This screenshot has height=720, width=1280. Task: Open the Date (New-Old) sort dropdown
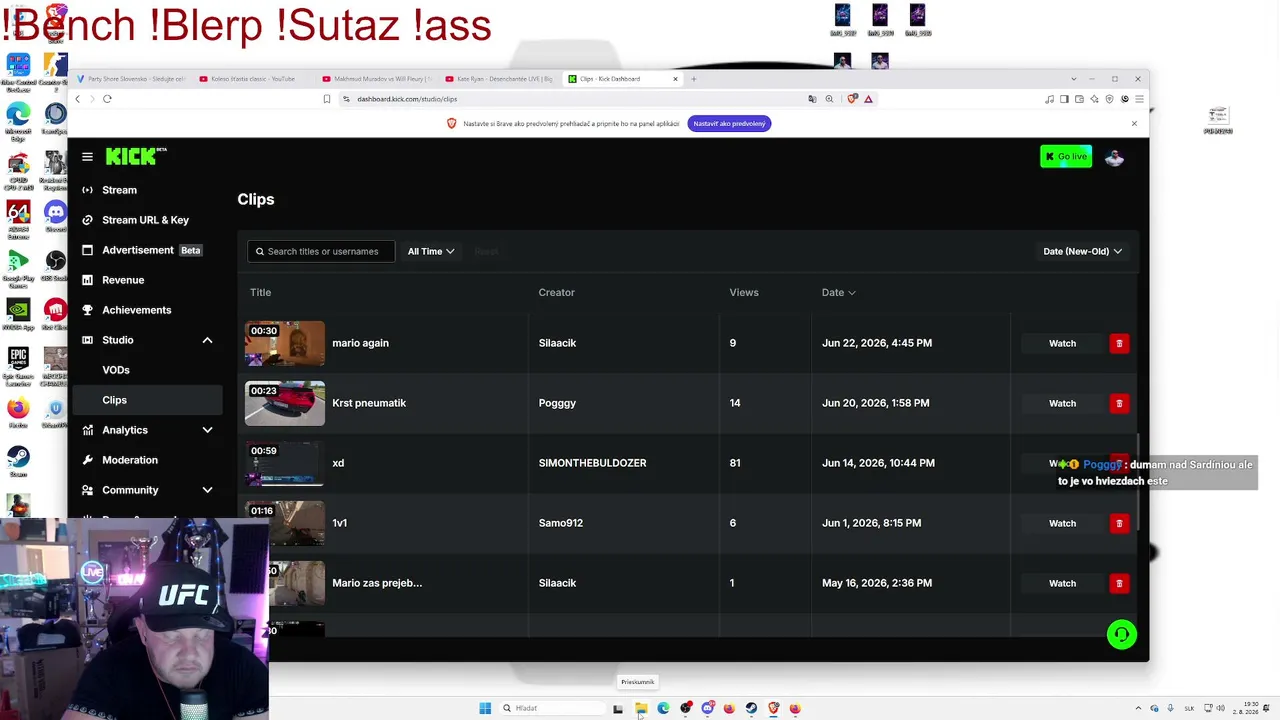pos(1082,251)
